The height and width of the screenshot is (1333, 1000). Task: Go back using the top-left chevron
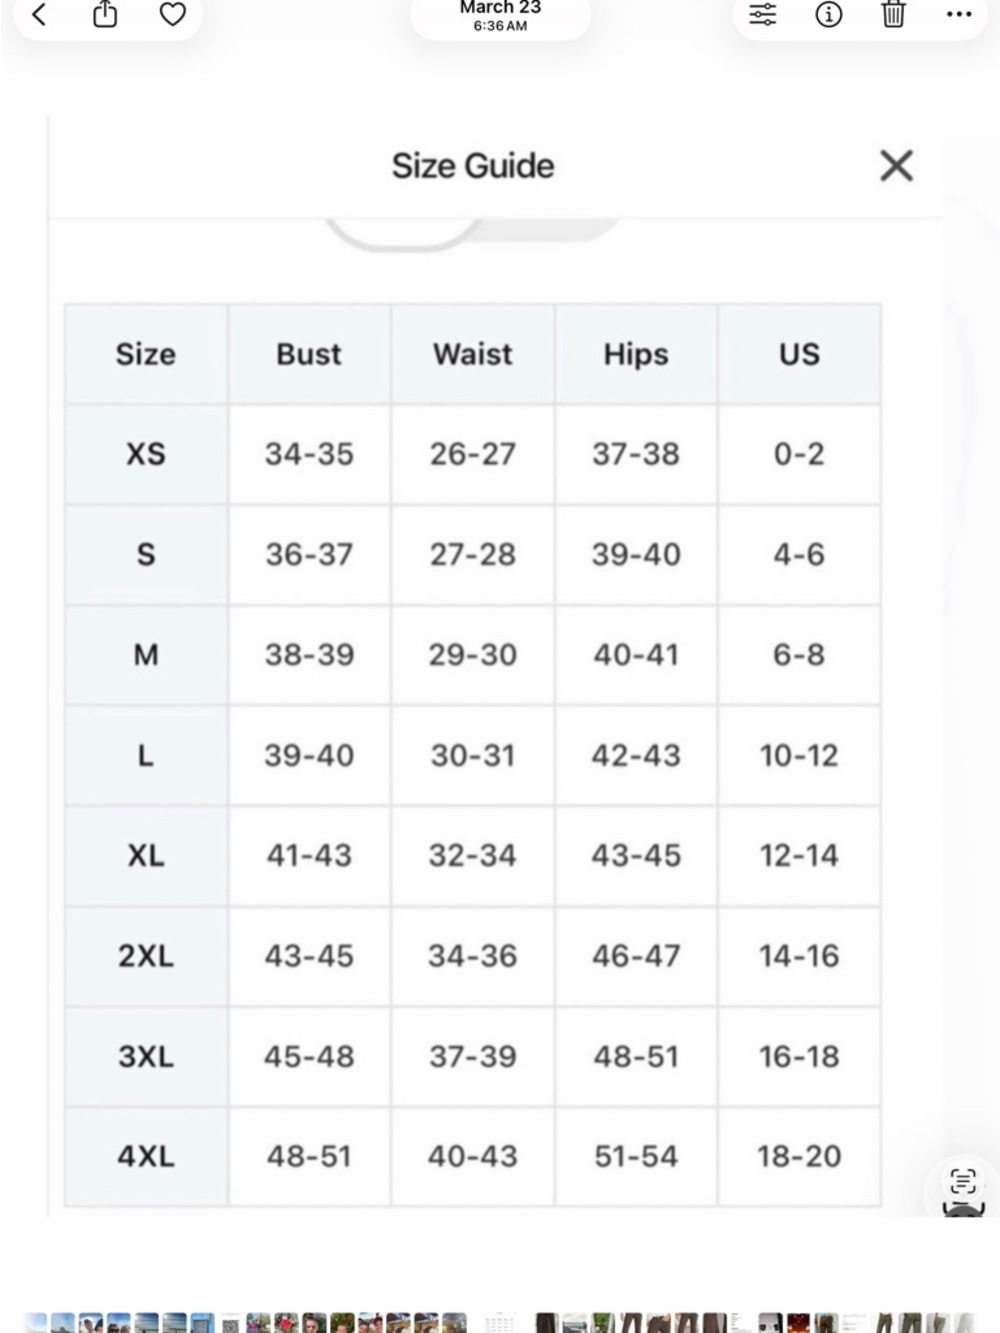(39, 14)
